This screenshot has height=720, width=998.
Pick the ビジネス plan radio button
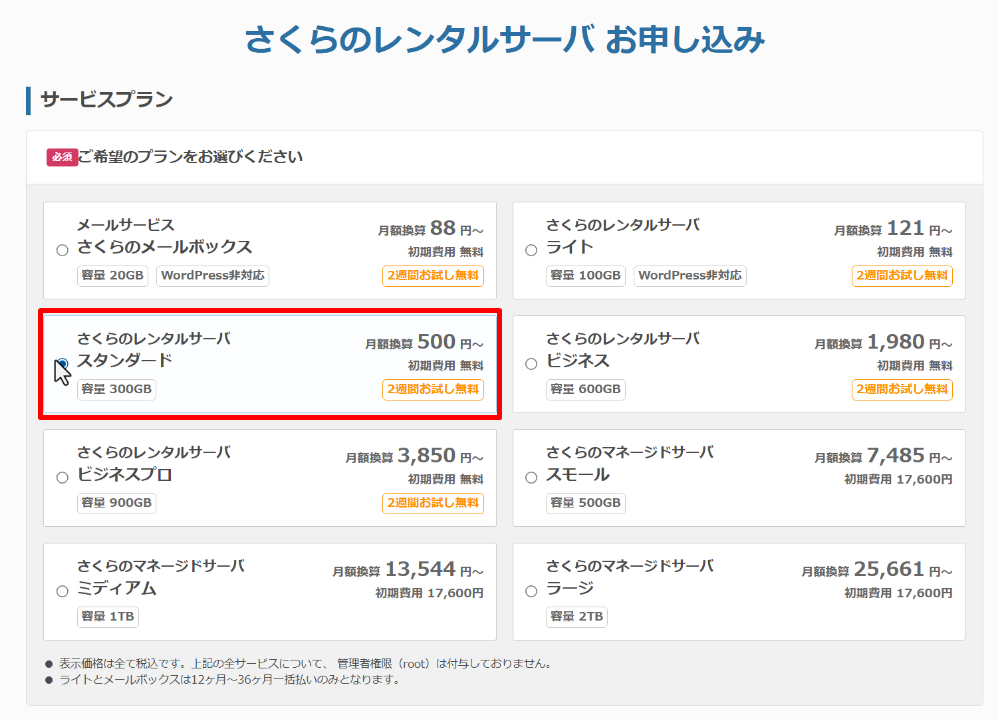click(x=531, y=364)
